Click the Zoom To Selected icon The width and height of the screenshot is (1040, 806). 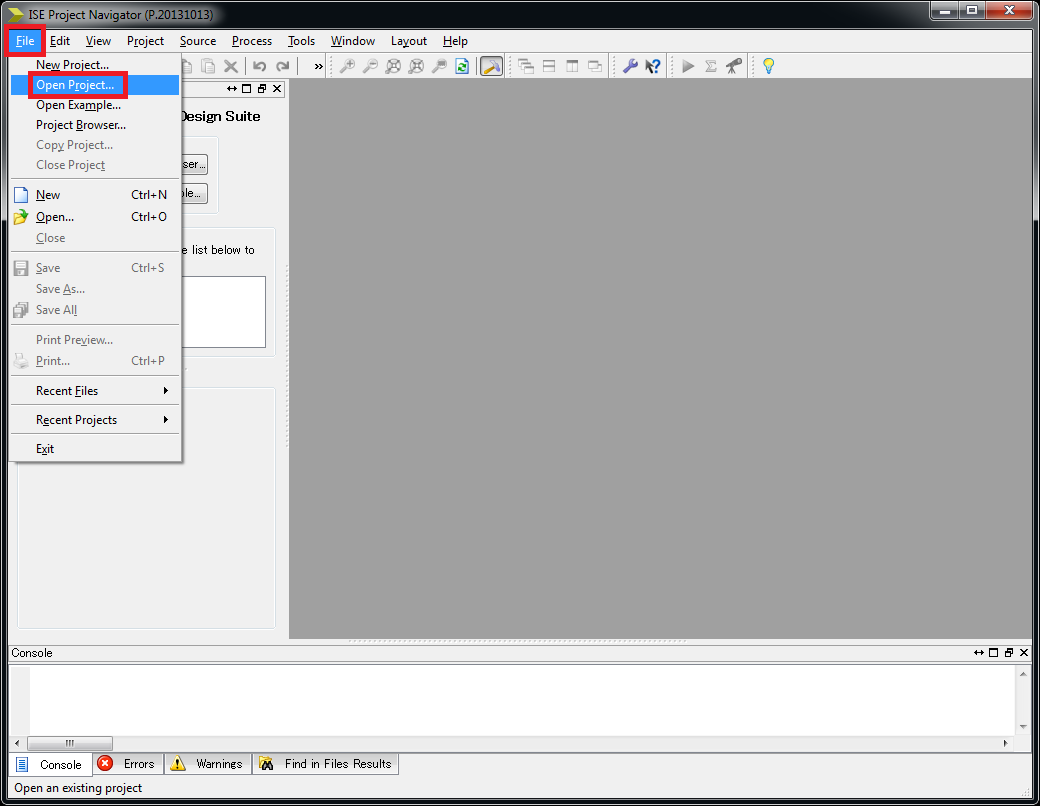tap(417, 66)
